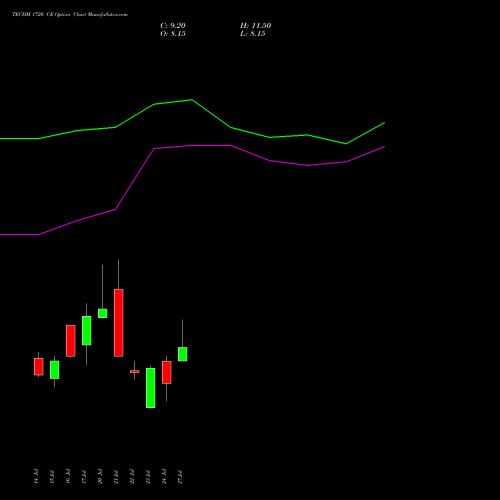Select the red candle for 24 Jul
This screenshot has height=500, width=500.
167,372
